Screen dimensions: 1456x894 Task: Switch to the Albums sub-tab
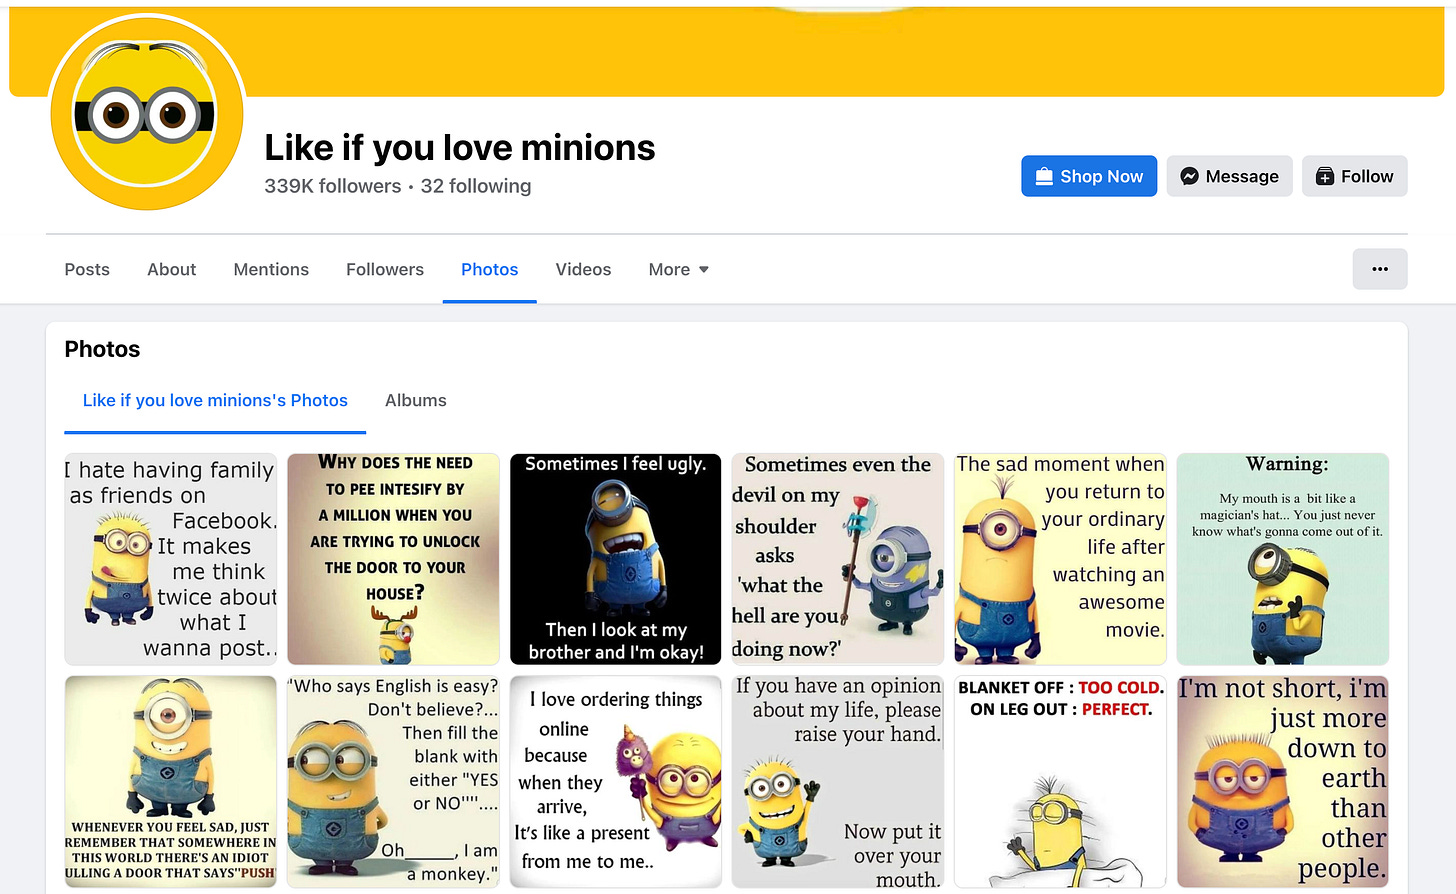(x=416, y=400)
